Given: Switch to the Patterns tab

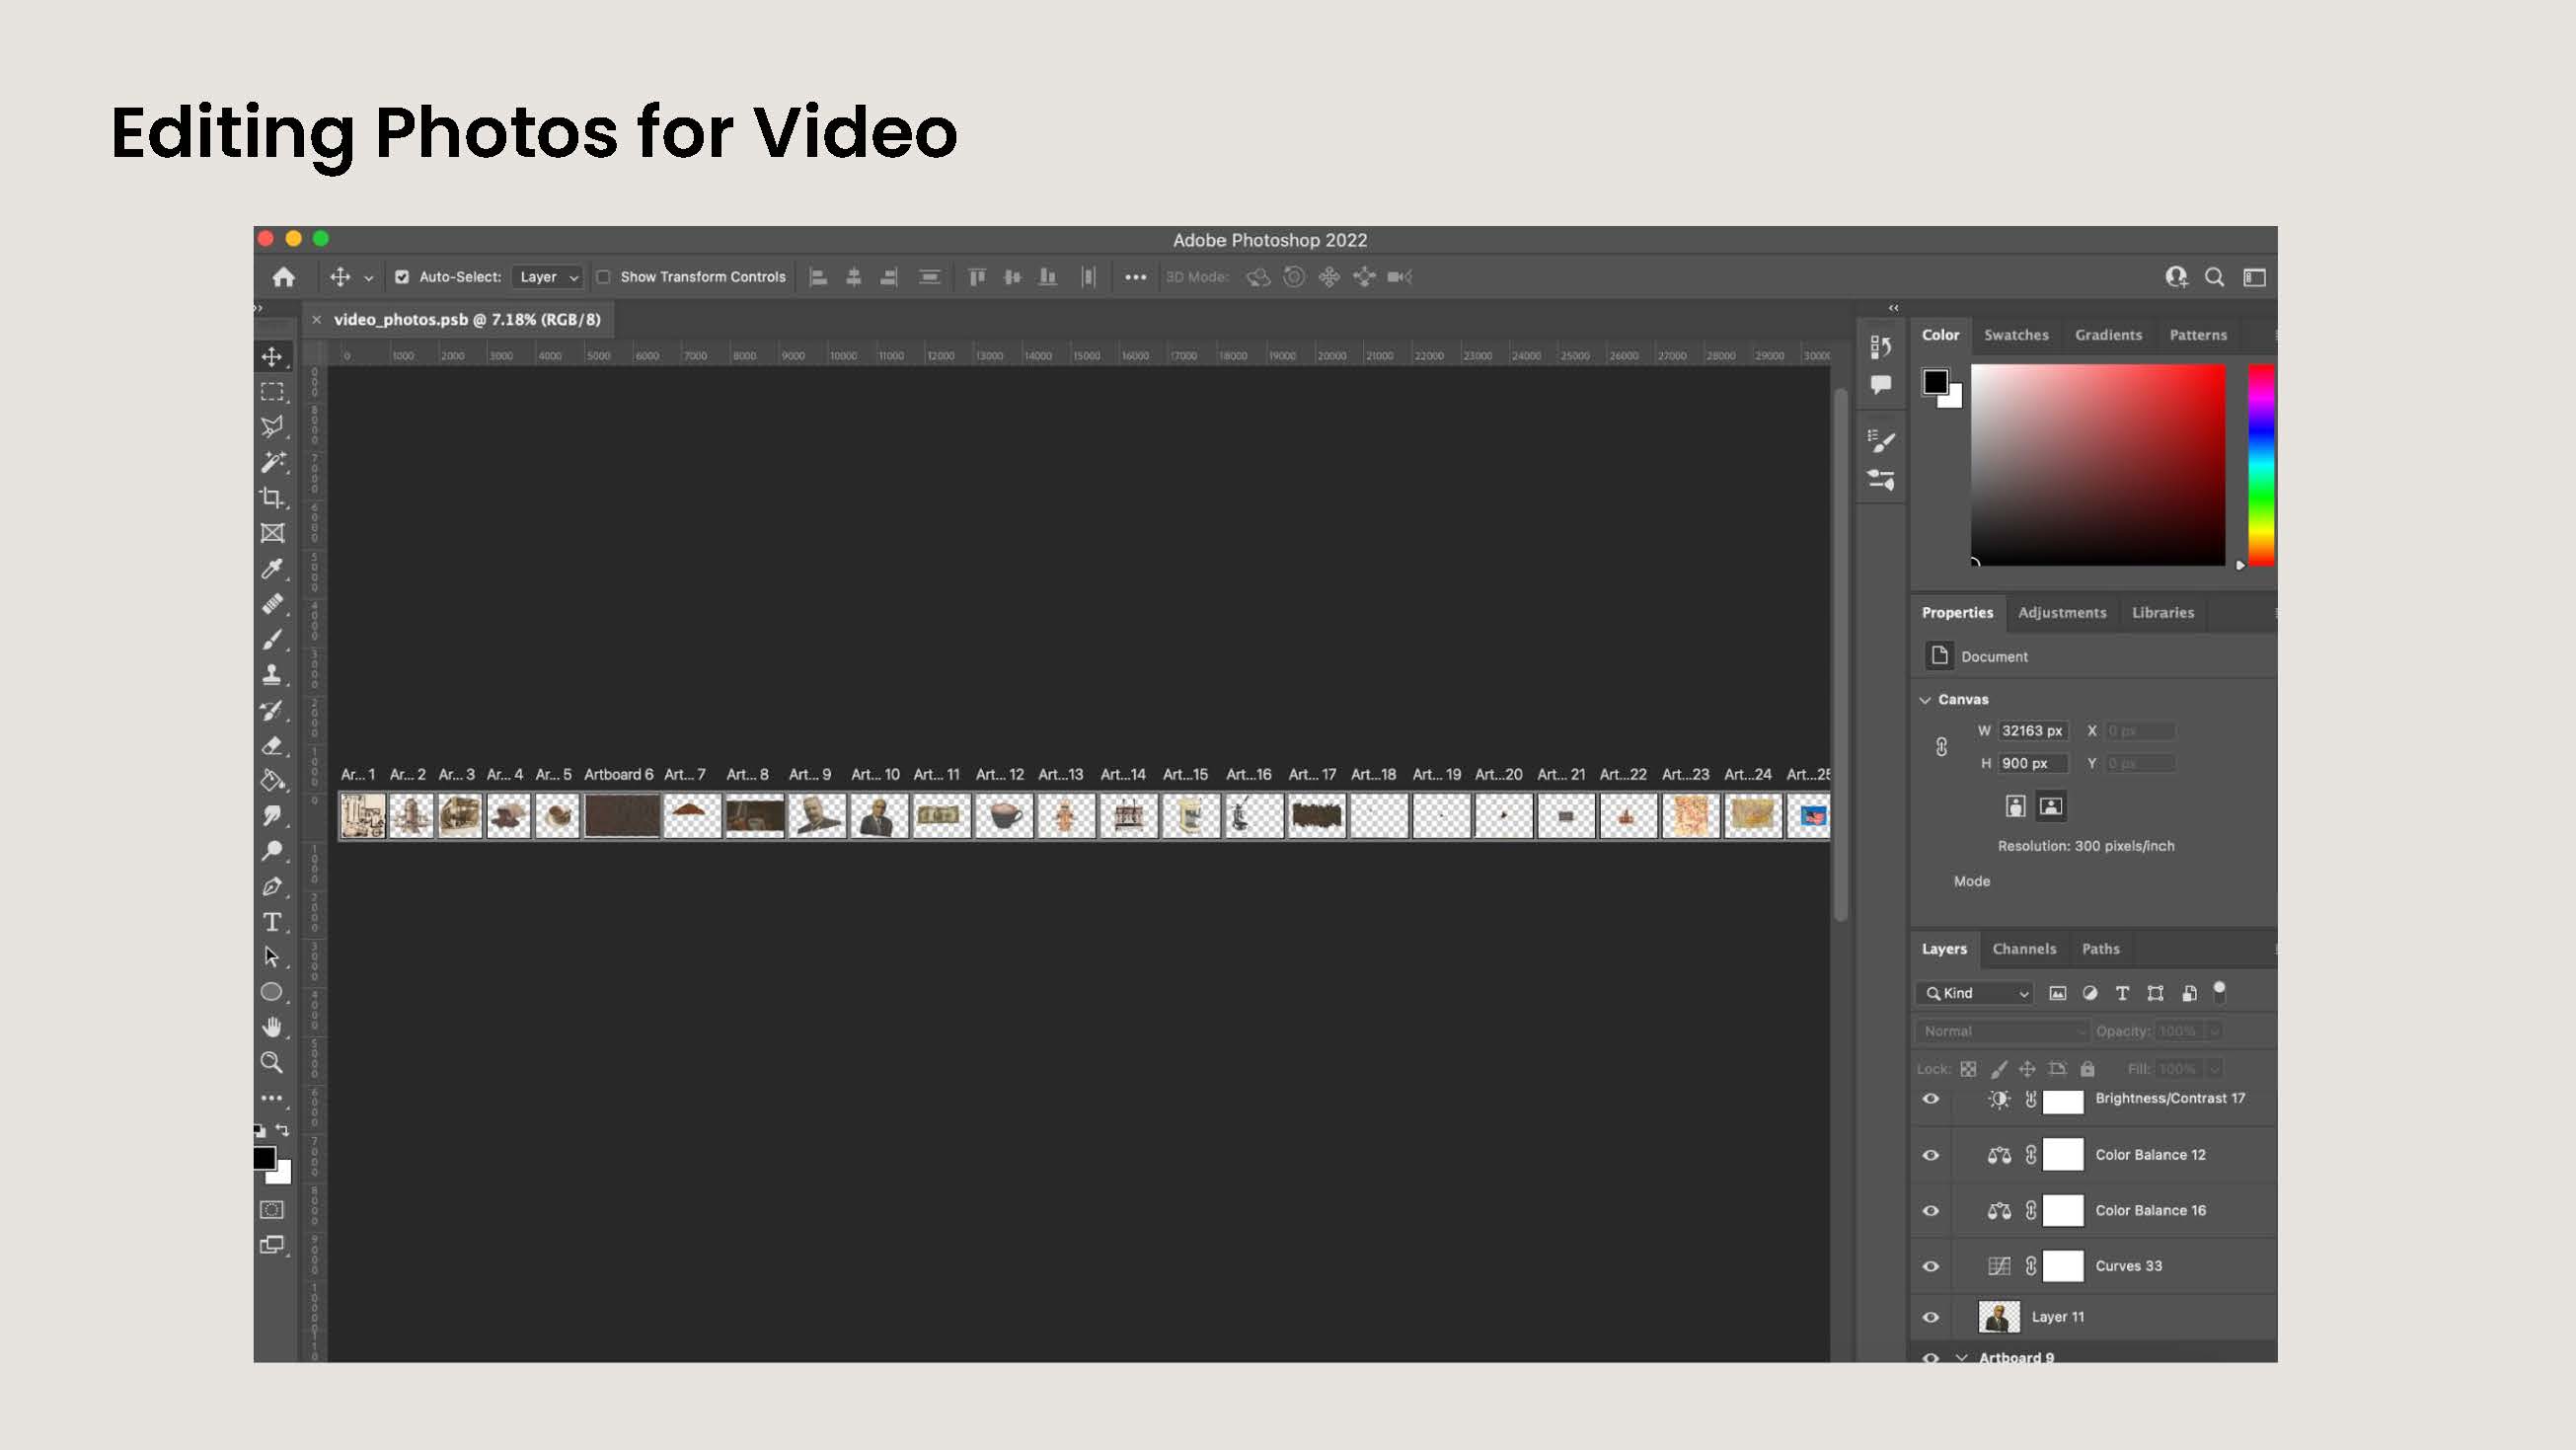Looking at the screenshot, I should [x=2198, y=335].
